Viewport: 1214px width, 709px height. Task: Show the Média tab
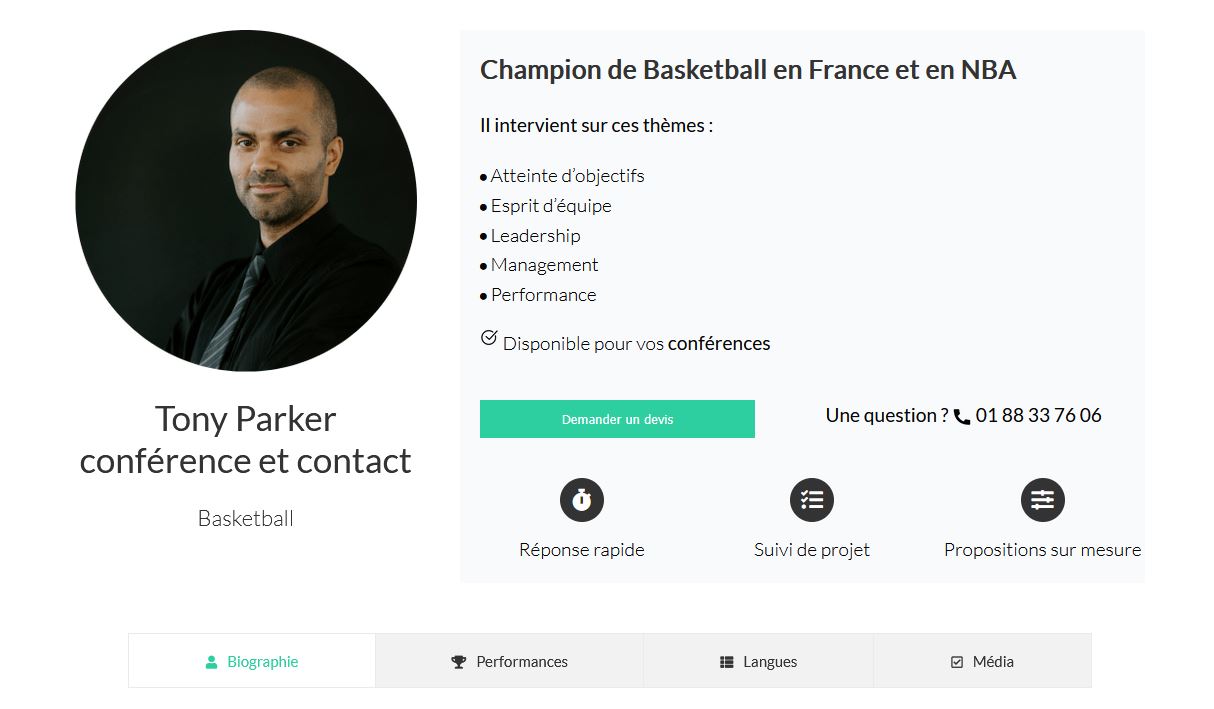[992, 662]
